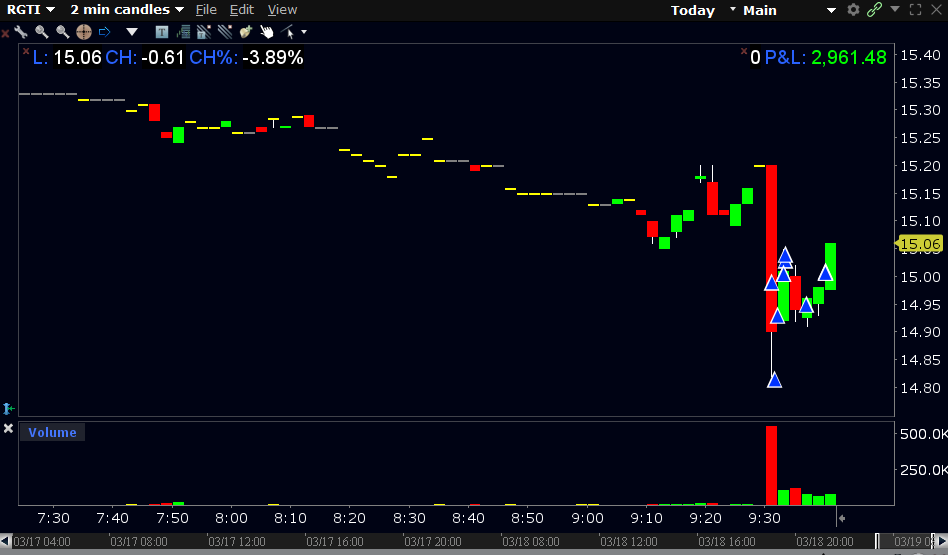Select the arrow pointer line tool
The width and height of the screenshot is (948, 555).
coord(288,32)
